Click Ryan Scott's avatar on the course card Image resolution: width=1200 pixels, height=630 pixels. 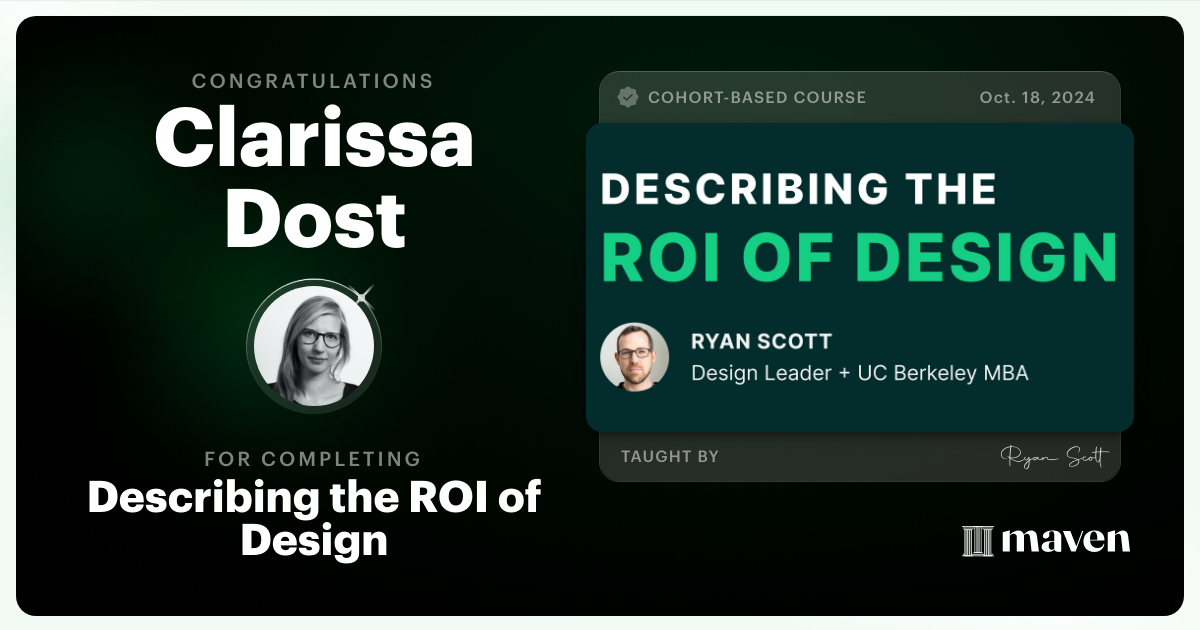[x=635, y=356]
